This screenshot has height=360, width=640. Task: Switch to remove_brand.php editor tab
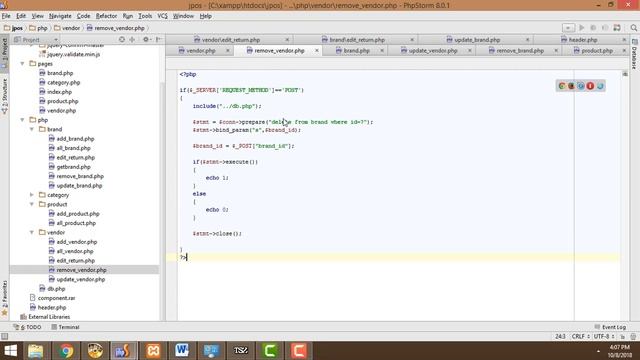point(520,51)
